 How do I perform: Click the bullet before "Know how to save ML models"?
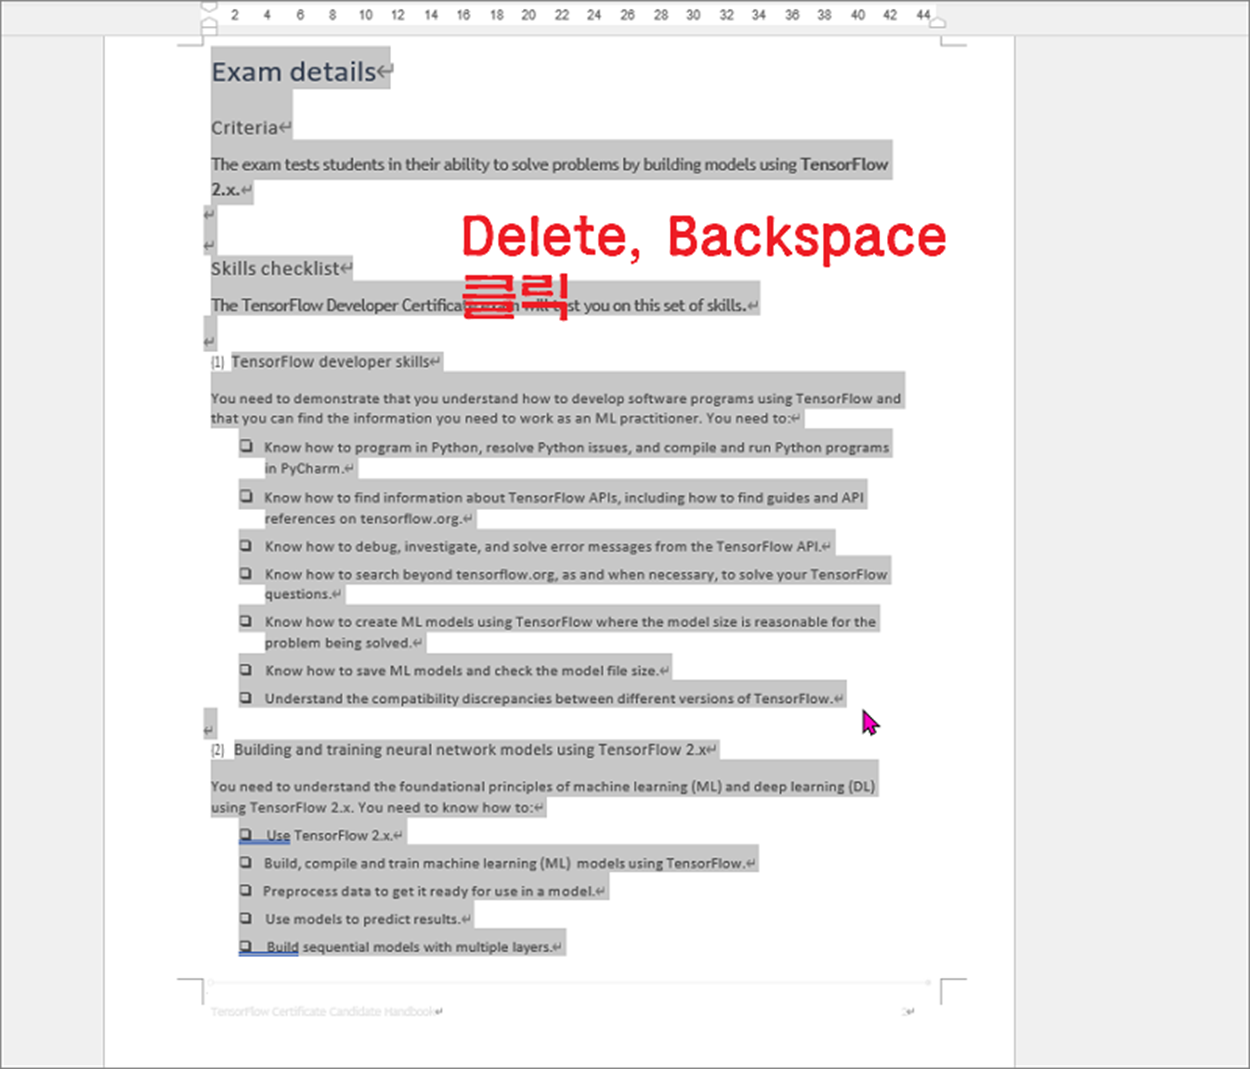tap(245, 670)
